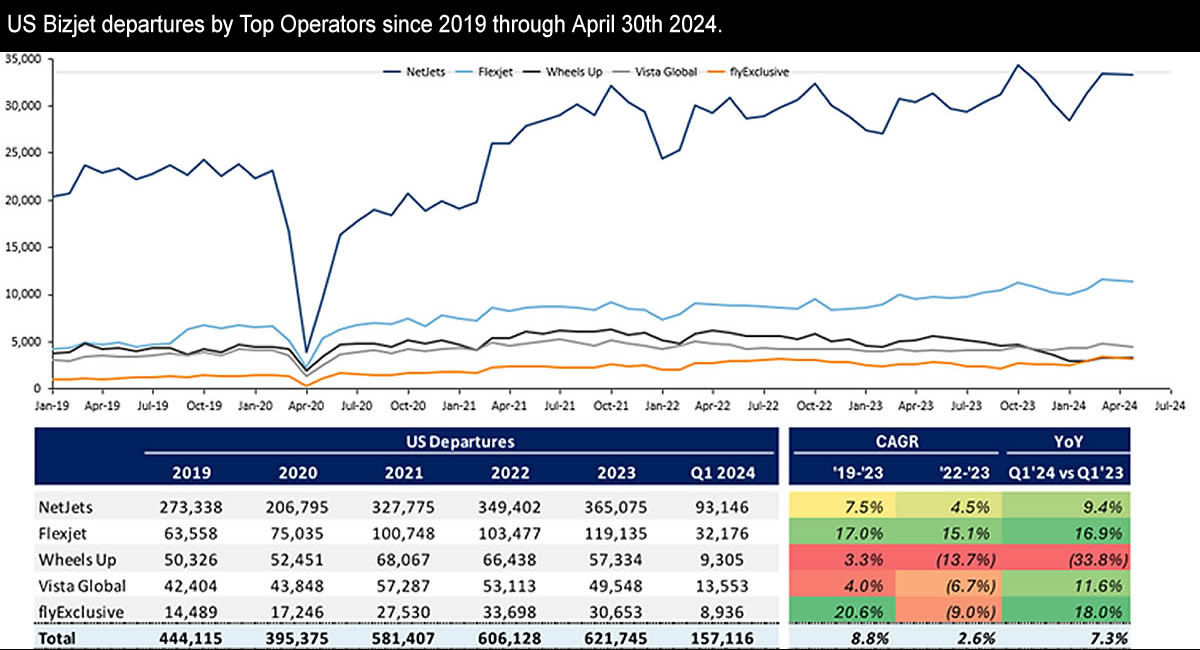Click the green 20.6% flyExclusive cell
This screenshot has width=1200, height=650.
point(843,610)
